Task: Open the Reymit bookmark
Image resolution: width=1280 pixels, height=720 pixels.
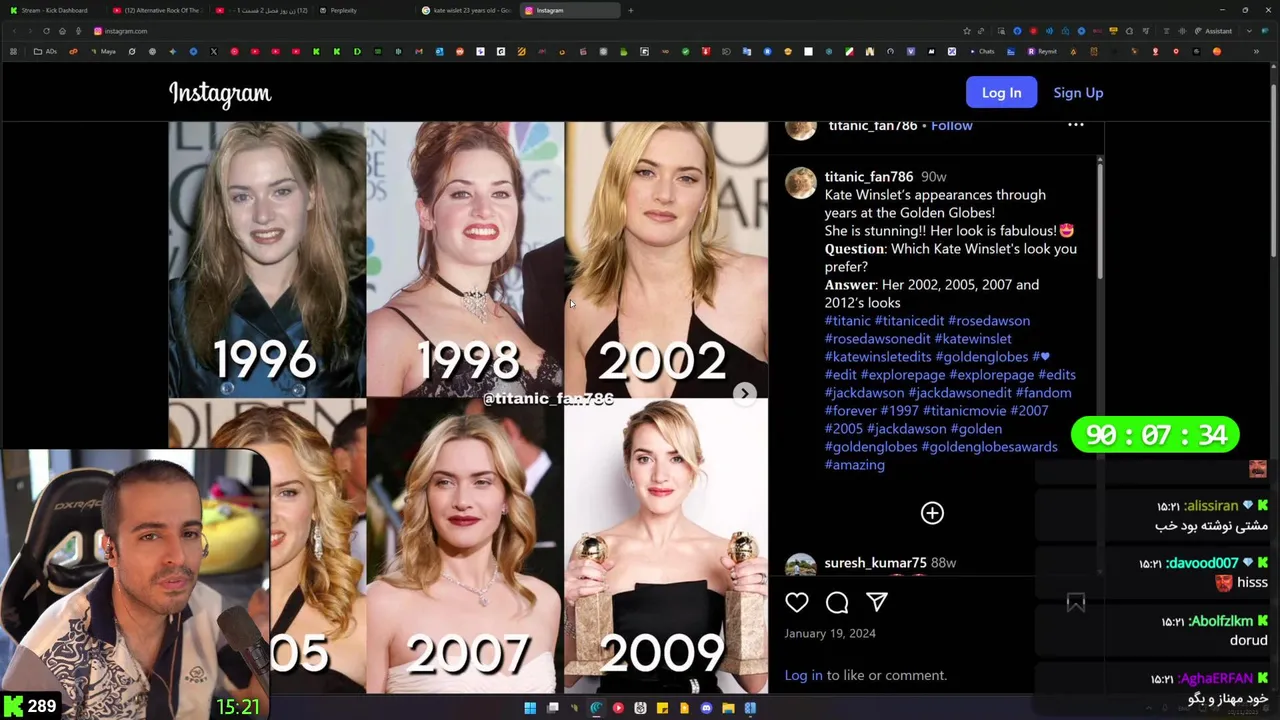Action: coord(1042,51)
